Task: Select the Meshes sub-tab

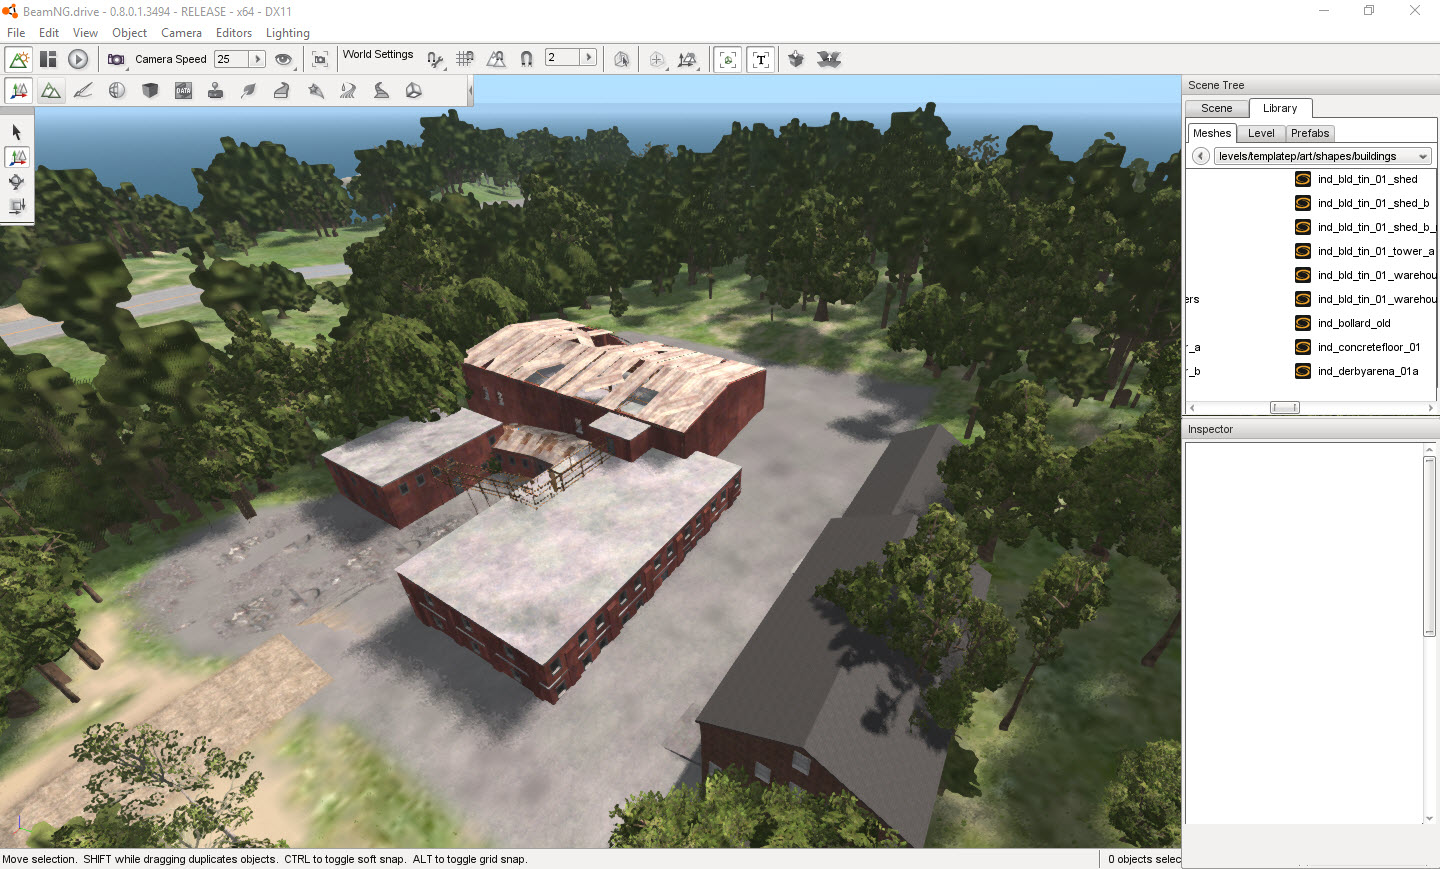Action: (x=1212, y=133)
